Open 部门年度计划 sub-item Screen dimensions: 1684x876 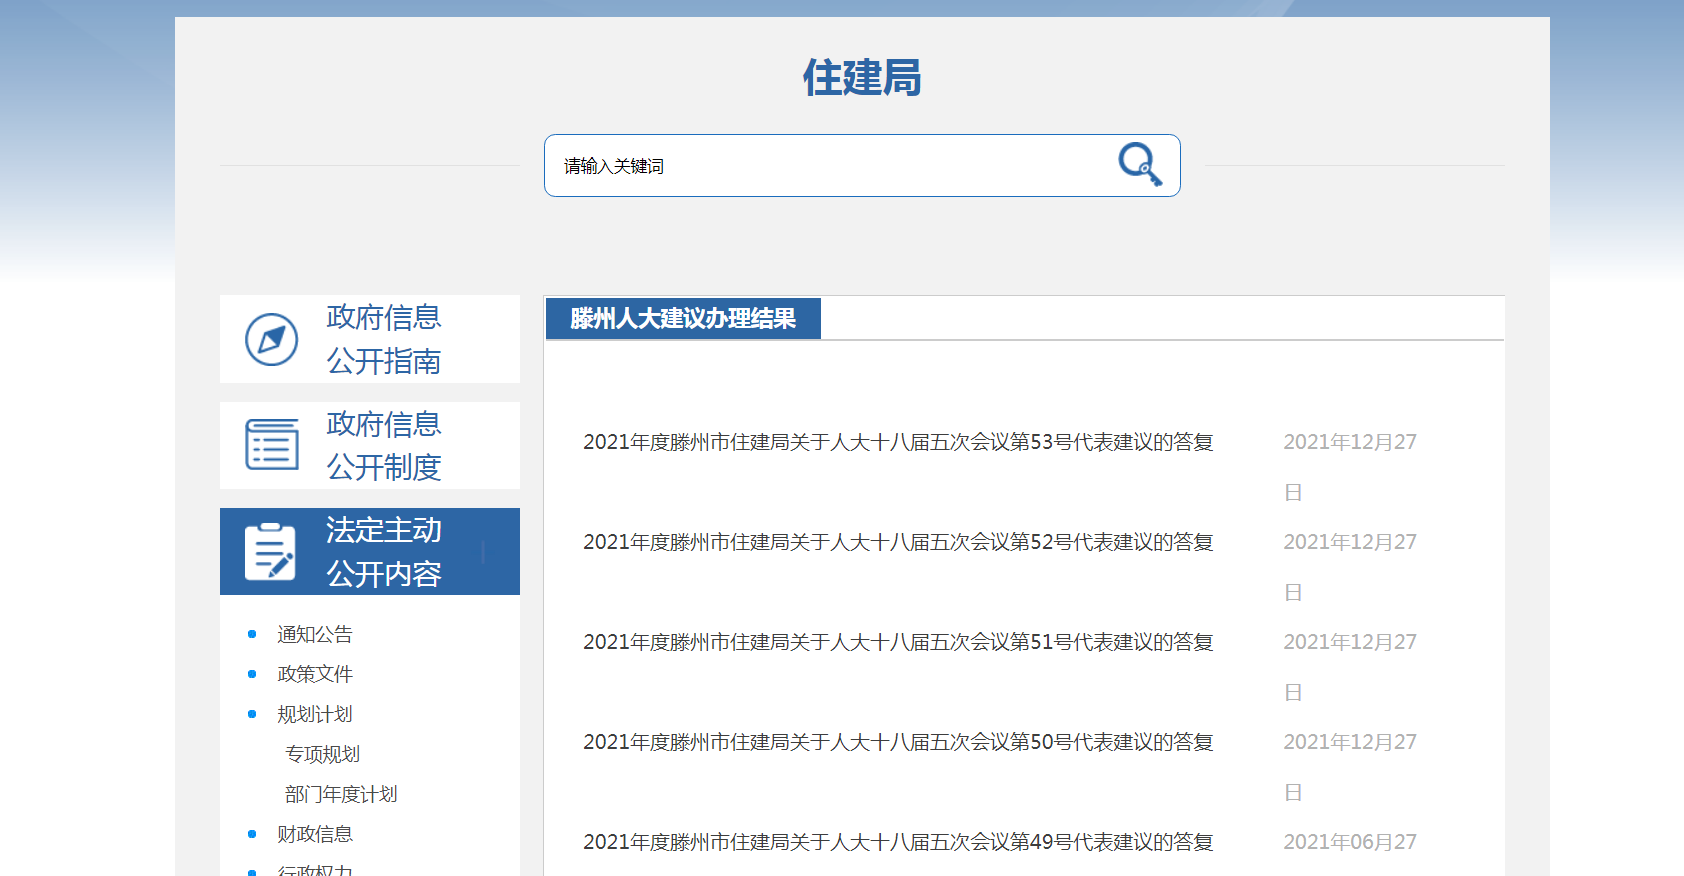[341, 794]
